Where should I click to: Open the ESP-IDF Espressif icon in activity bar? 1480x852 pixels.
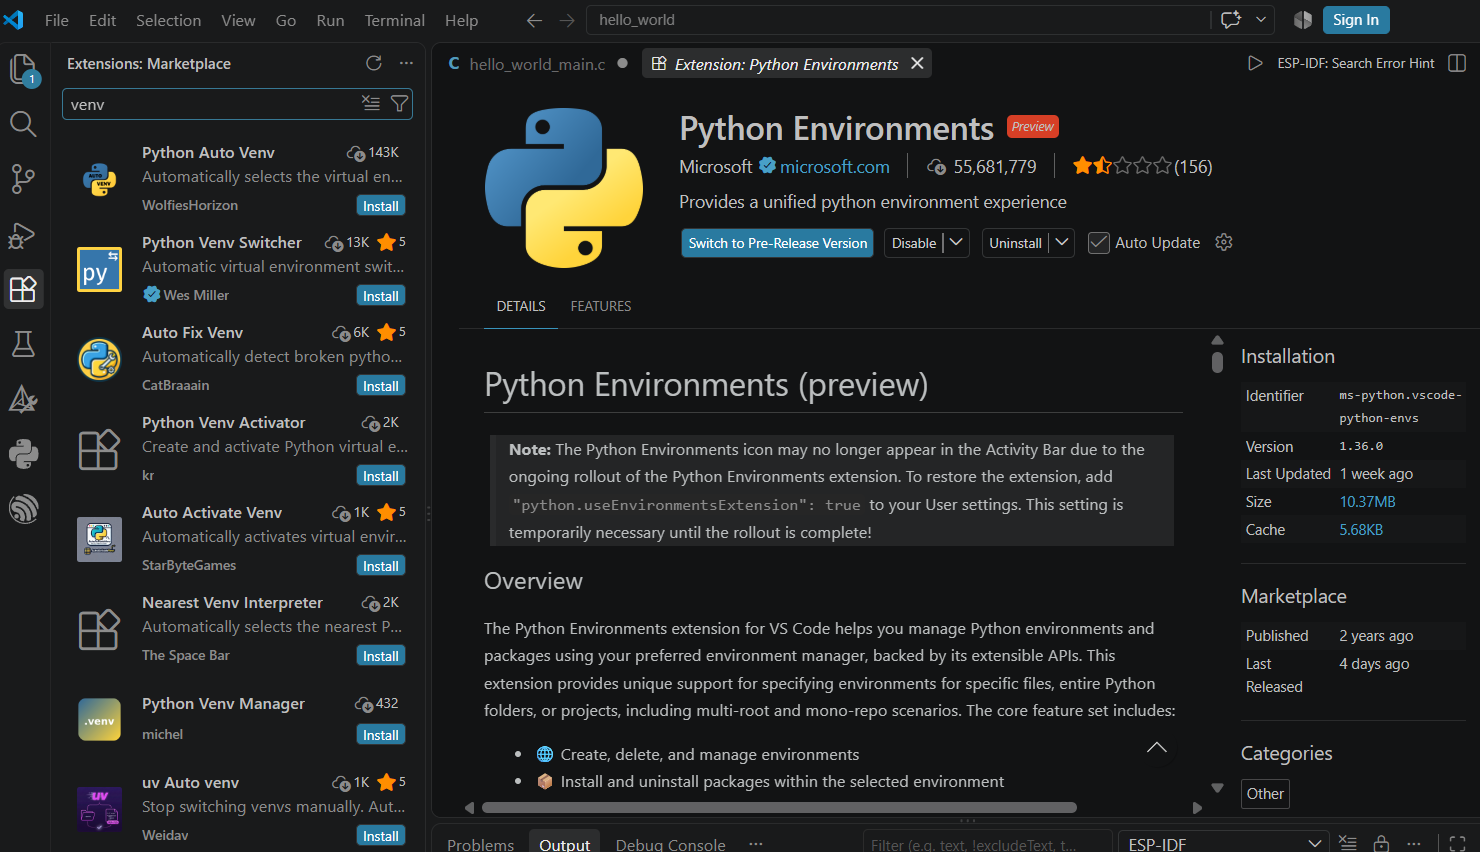pyautogui.click(x=23, y=509)
